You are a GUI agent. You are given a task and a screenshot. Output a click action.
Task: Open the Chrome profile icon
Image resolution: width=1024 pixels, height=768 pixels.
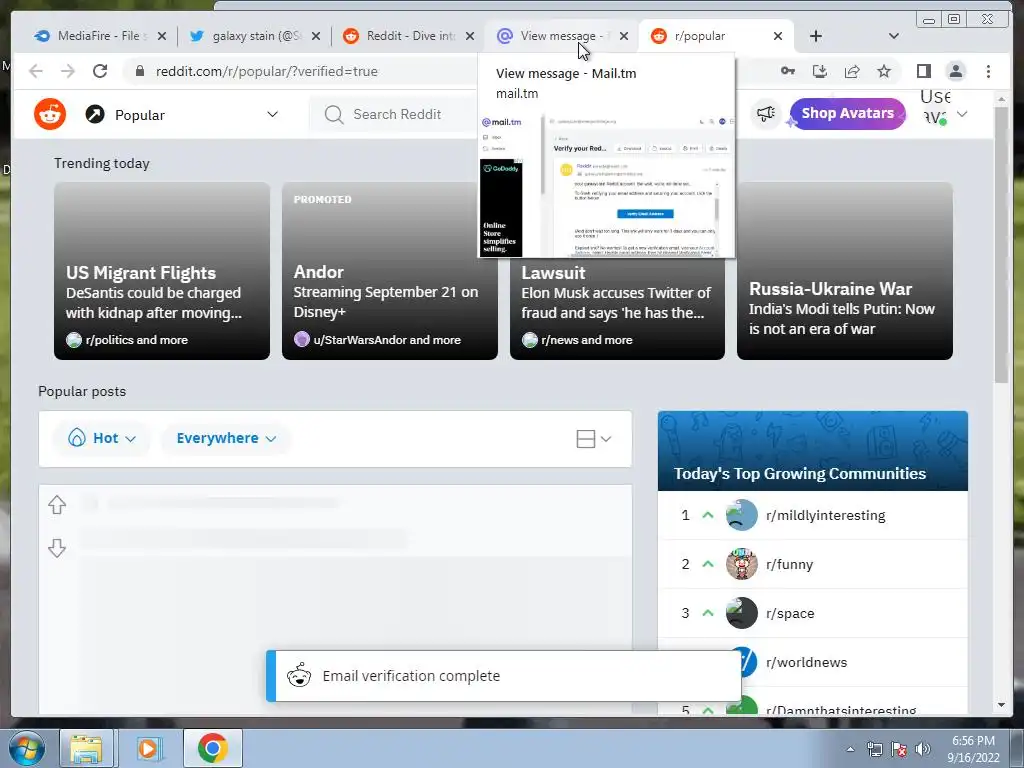tap(955, 71)
